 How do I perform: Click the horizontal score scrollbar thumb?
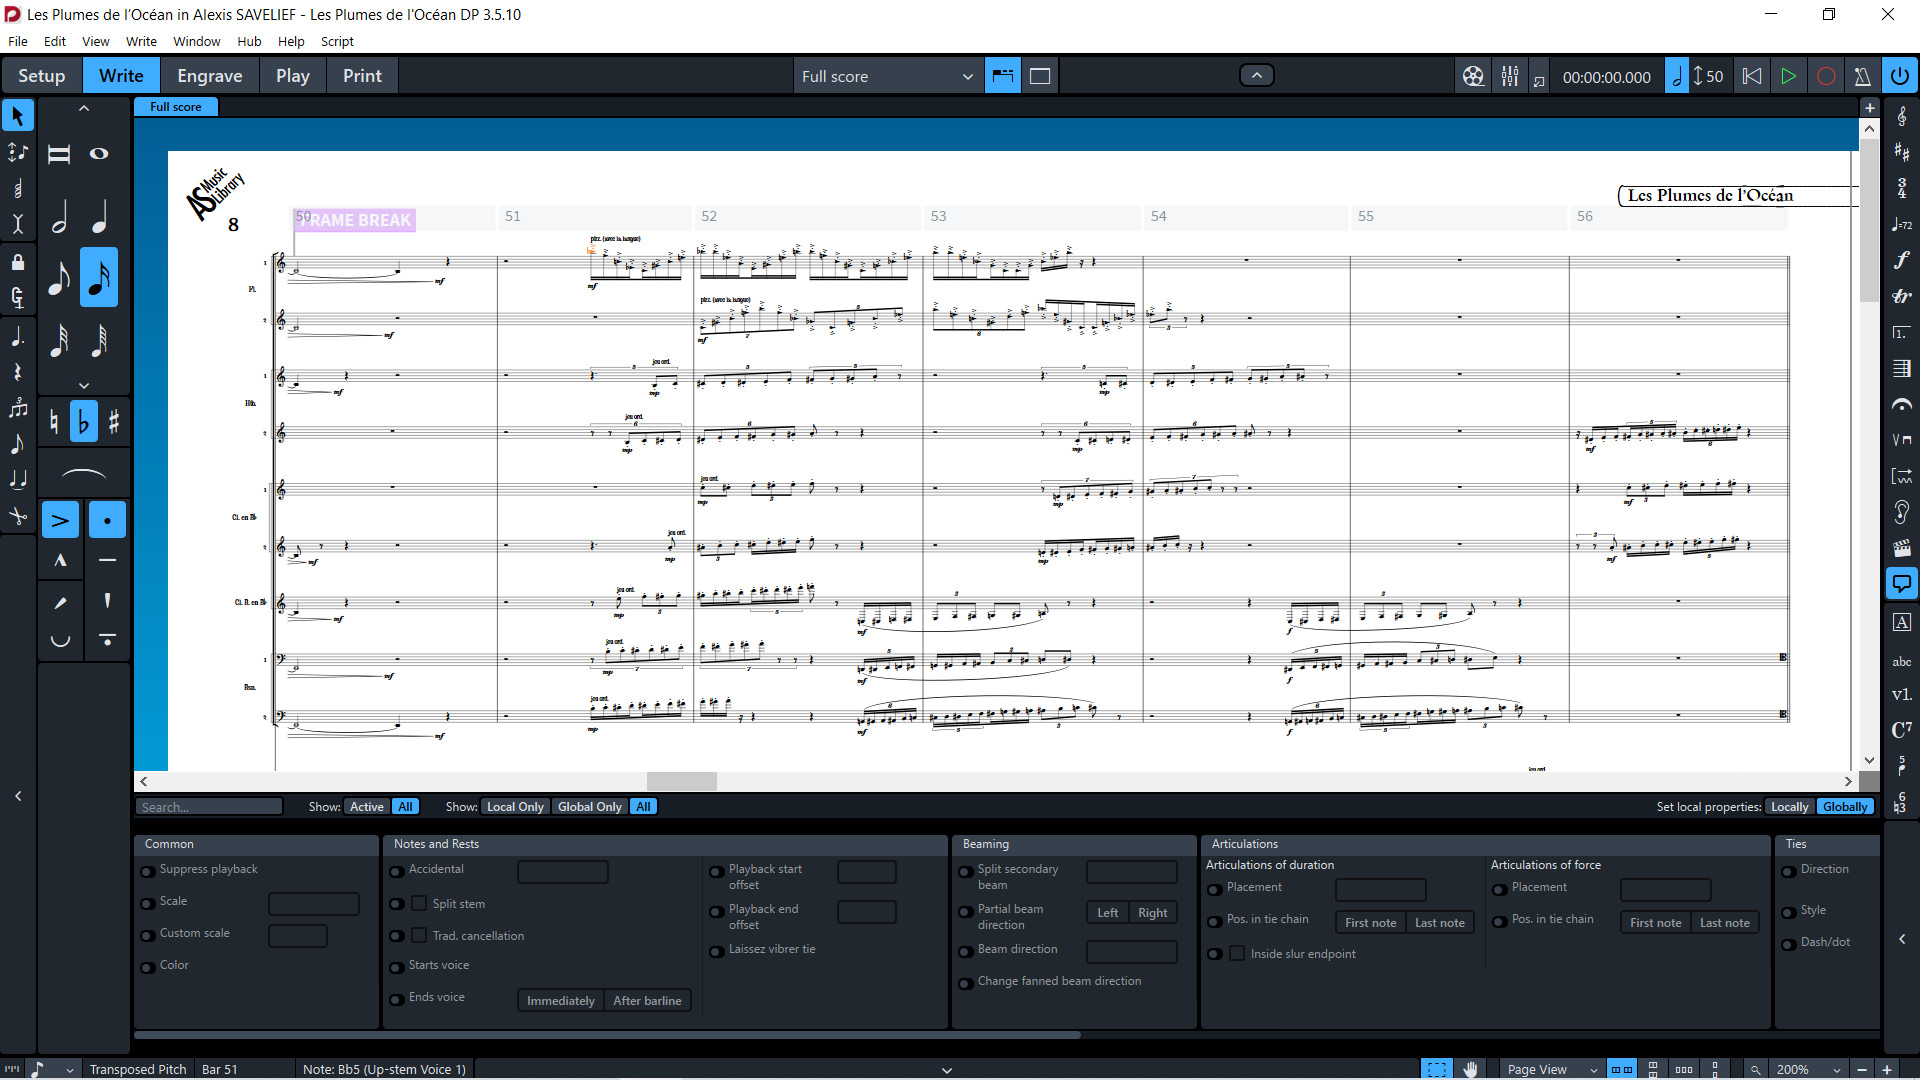coord(682,781)
